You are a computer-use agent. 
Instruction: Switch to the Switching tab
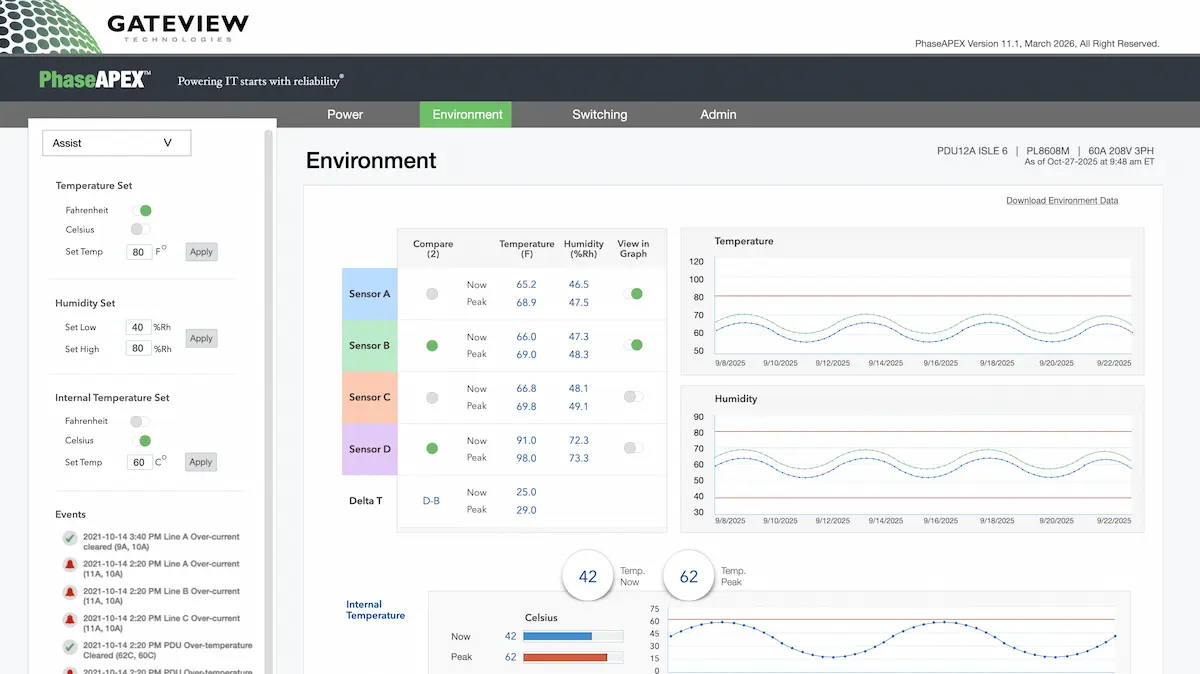pos(600,114)
